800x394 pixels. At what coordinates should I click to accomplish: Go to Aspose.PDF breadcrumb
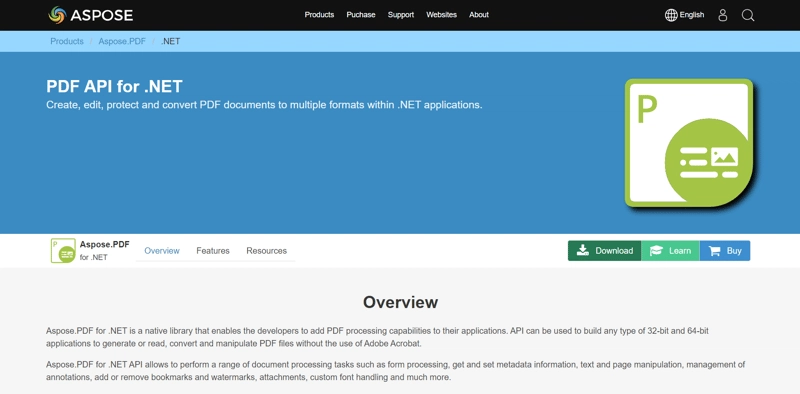point(122,41)
